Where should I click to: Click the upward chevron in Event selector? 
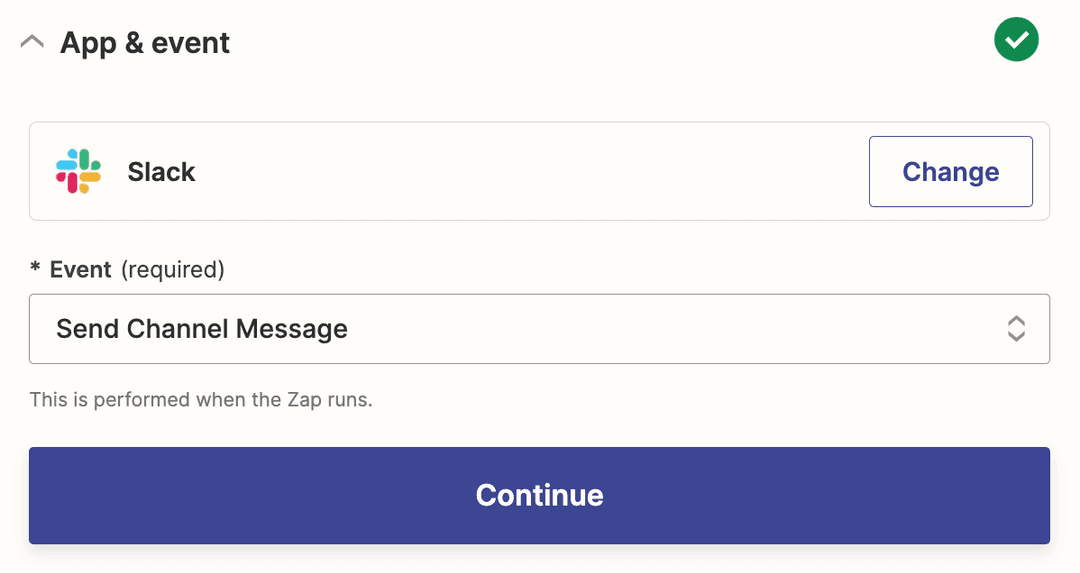(x=1016, y=321)
